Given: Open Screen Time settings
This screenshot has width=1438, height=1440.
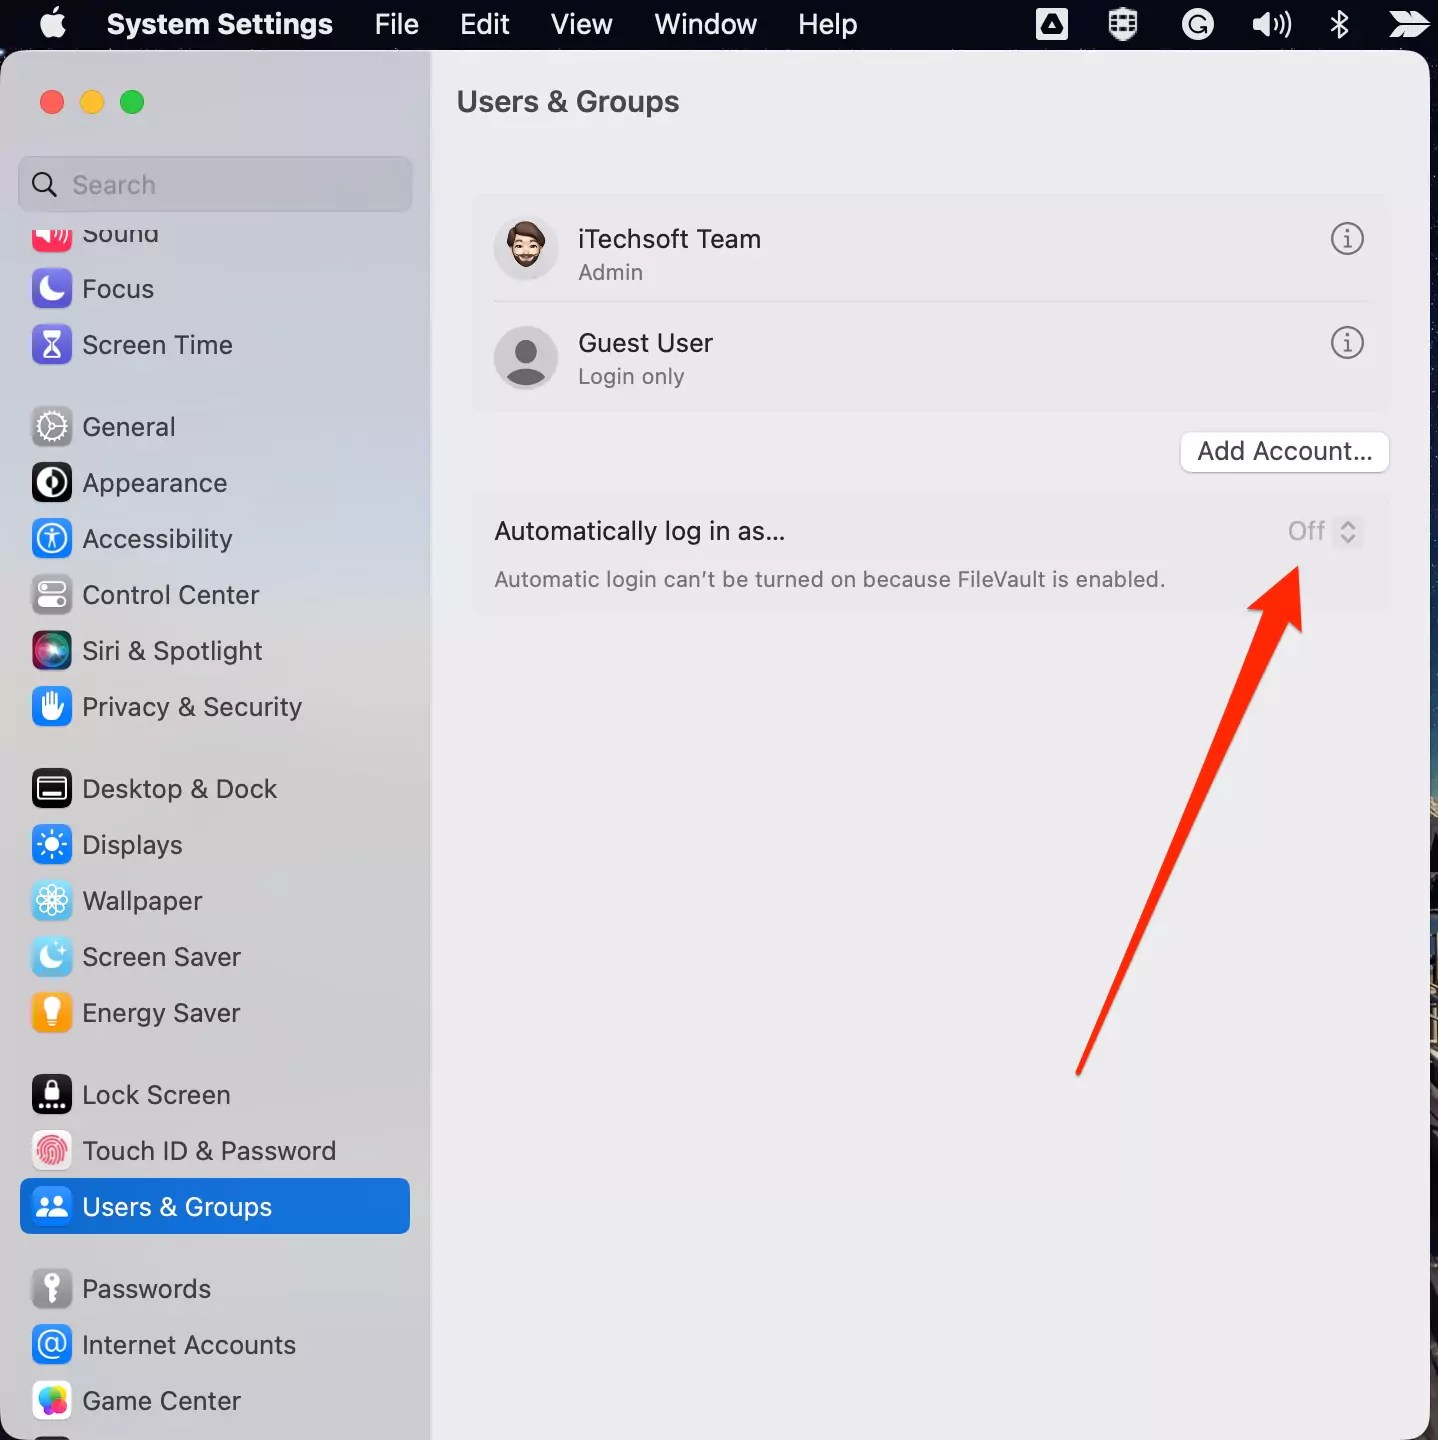Looking at the screenshot, I should pyautogui.click(x=51, y=344).
